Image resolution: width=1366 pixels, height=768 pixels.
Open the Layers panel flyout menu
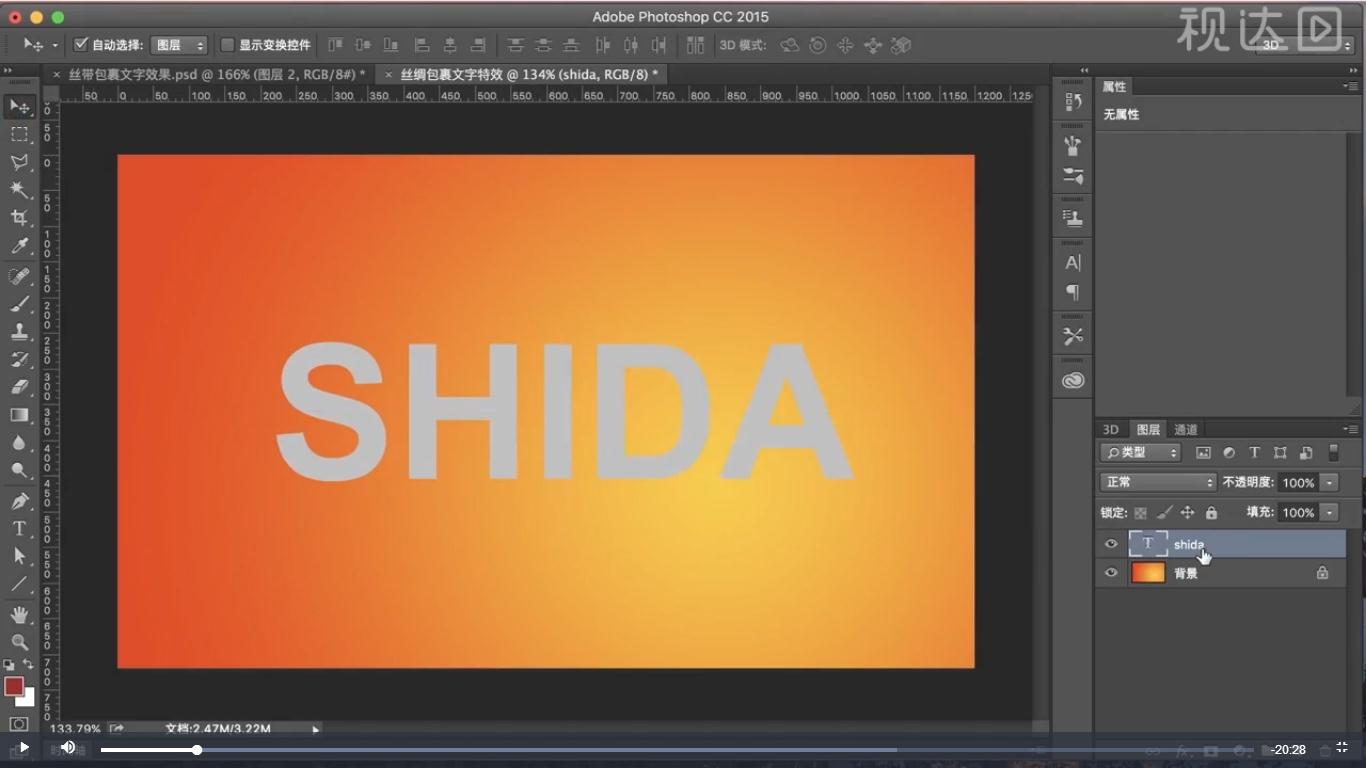[x=1350, y=429]
